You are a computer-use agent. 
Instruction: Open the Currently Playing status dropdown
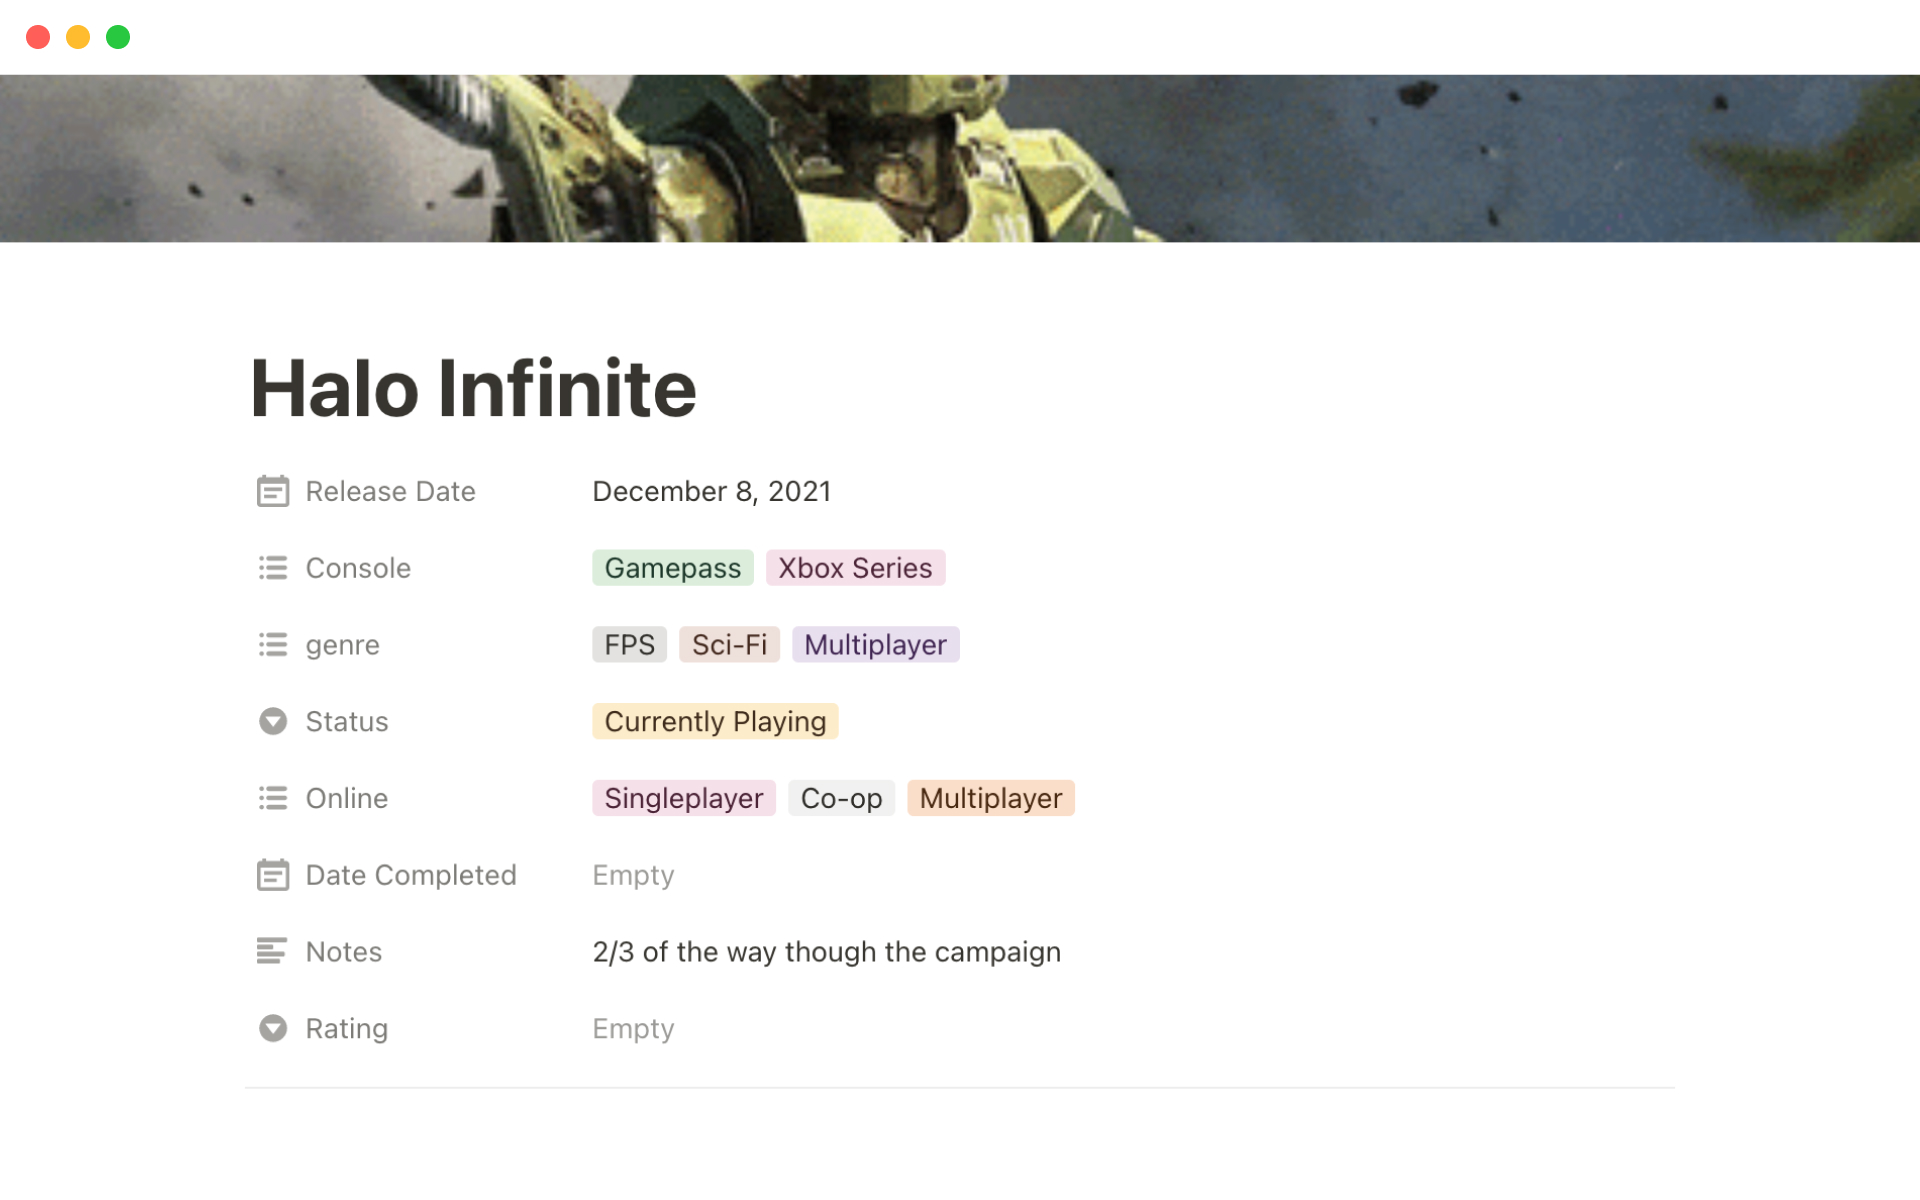pyautogui.click(x=714, y=721)
